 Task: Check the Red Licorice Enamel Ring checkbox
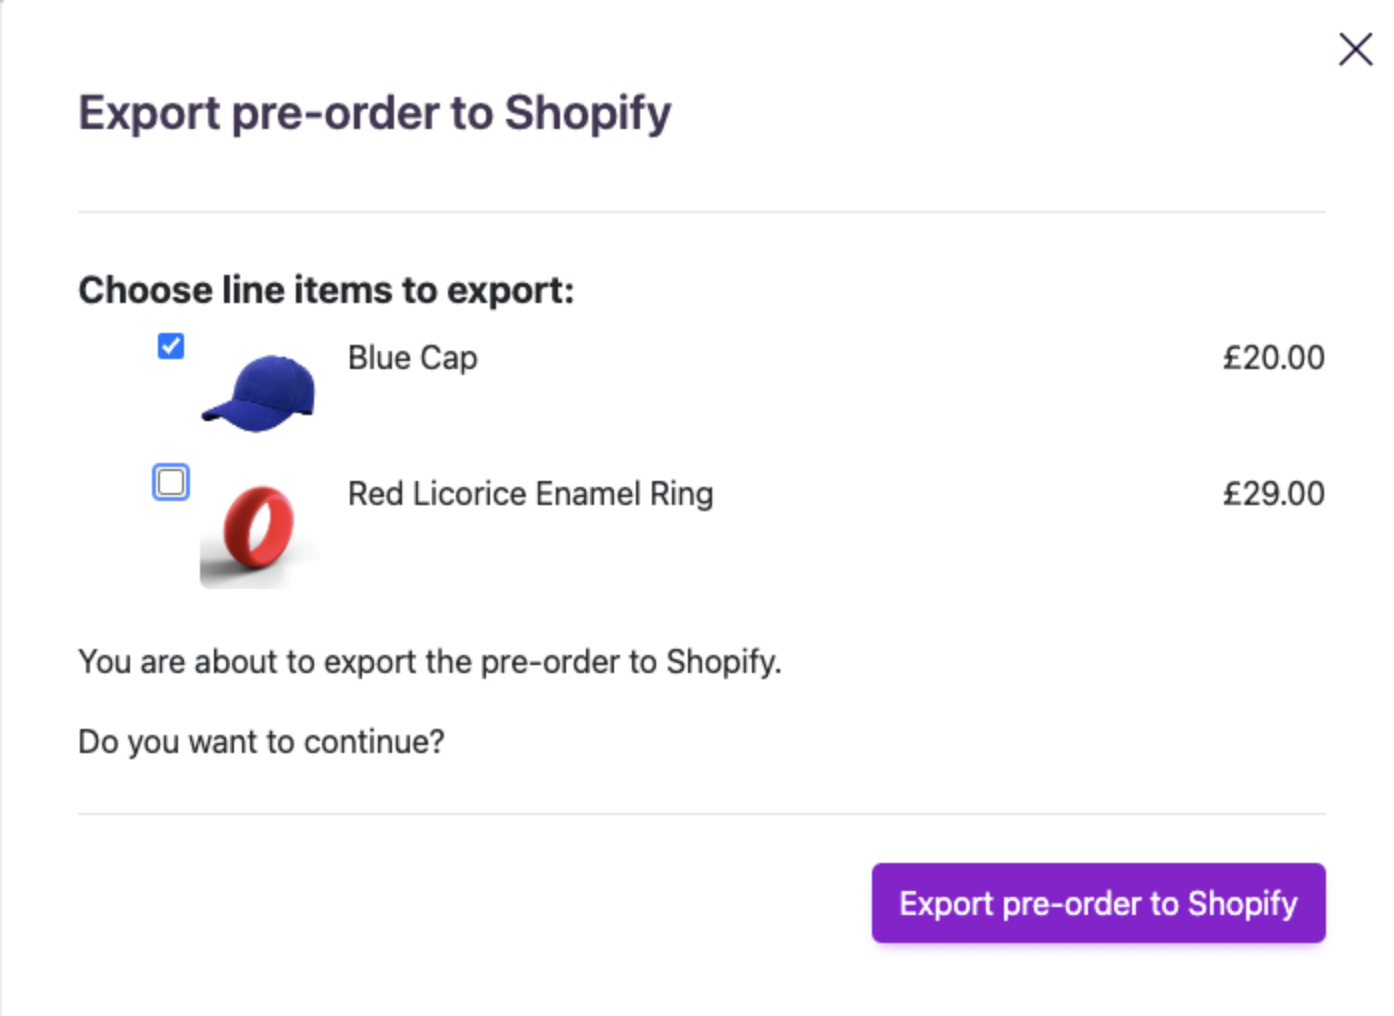171,482
